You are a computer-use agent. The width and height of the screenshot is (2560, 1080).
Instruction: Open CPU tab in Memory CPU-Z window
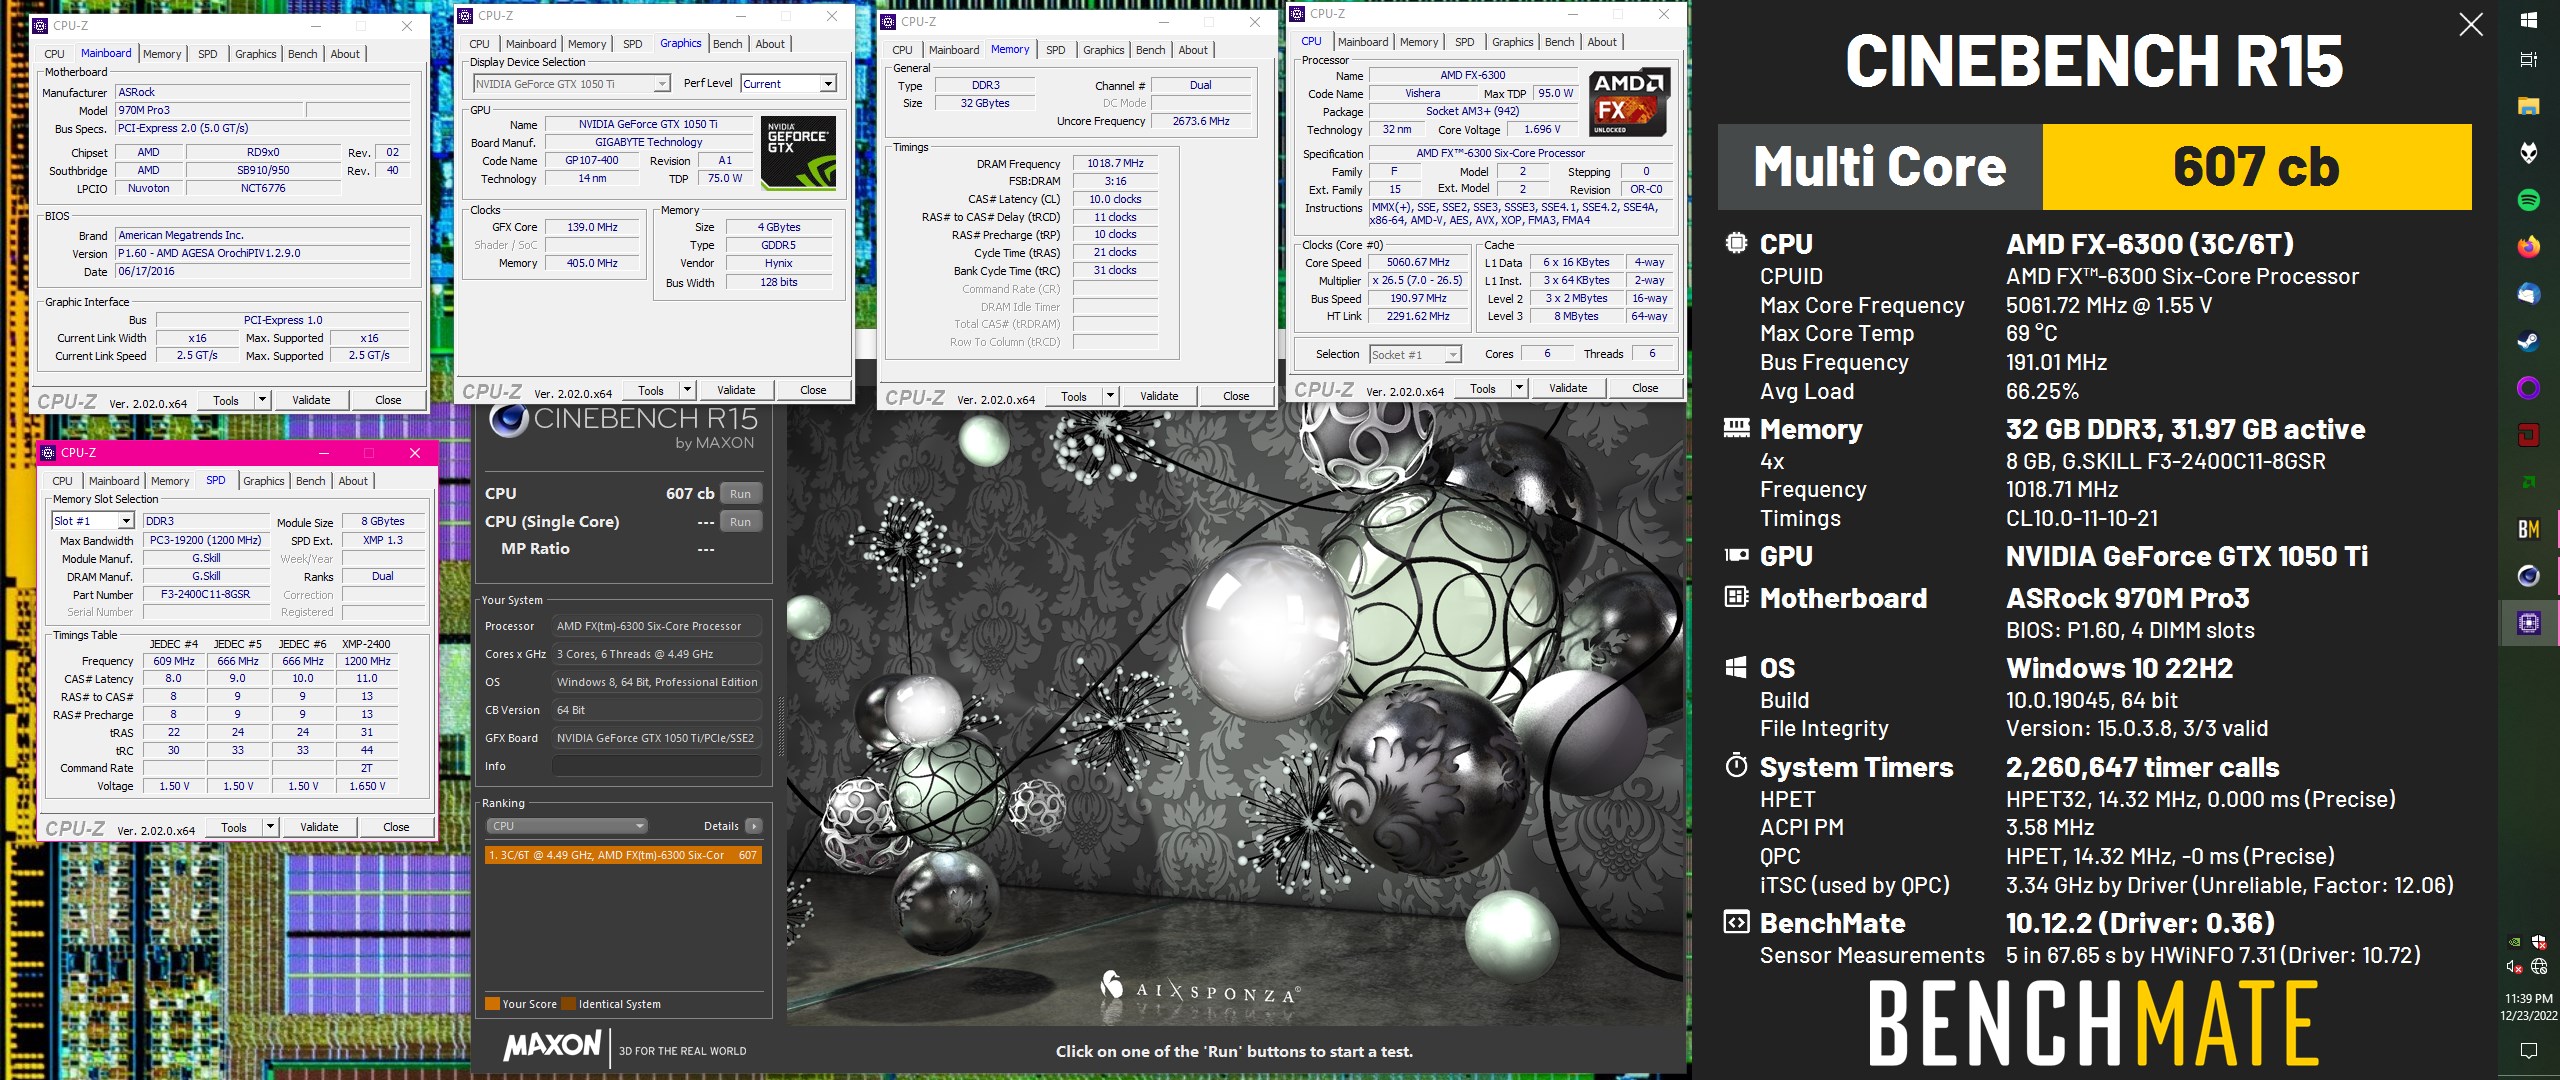coord(902,50)
